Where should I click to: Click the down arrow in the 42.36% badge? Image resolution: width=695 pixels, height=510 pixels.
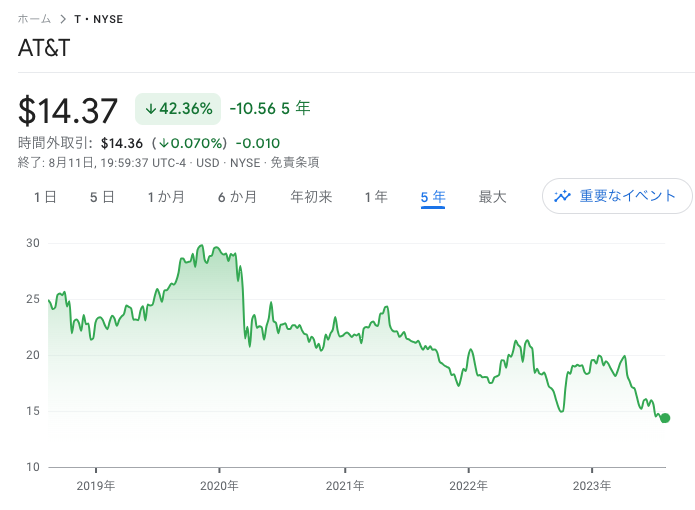[151, 109]
